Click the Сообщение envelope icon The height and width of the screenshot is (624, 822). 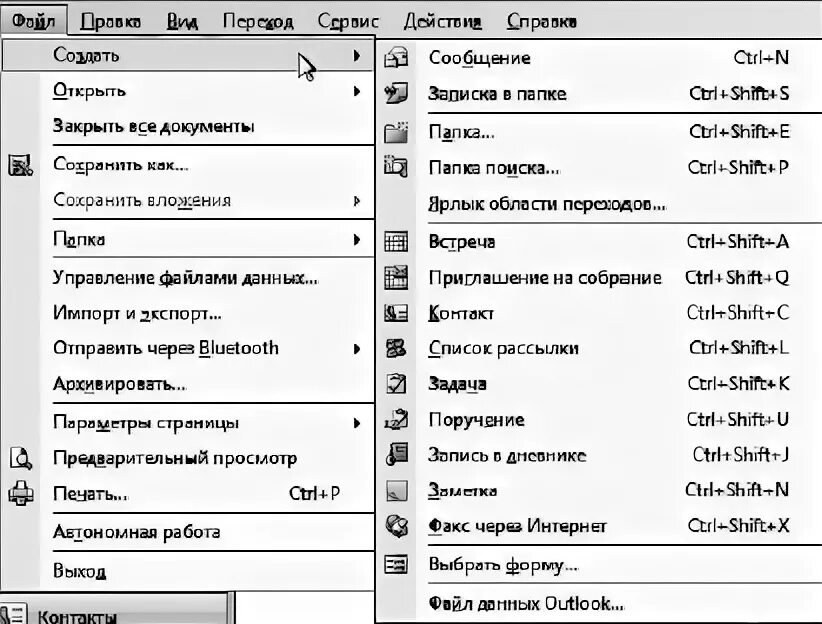click(x=396, y=58)
